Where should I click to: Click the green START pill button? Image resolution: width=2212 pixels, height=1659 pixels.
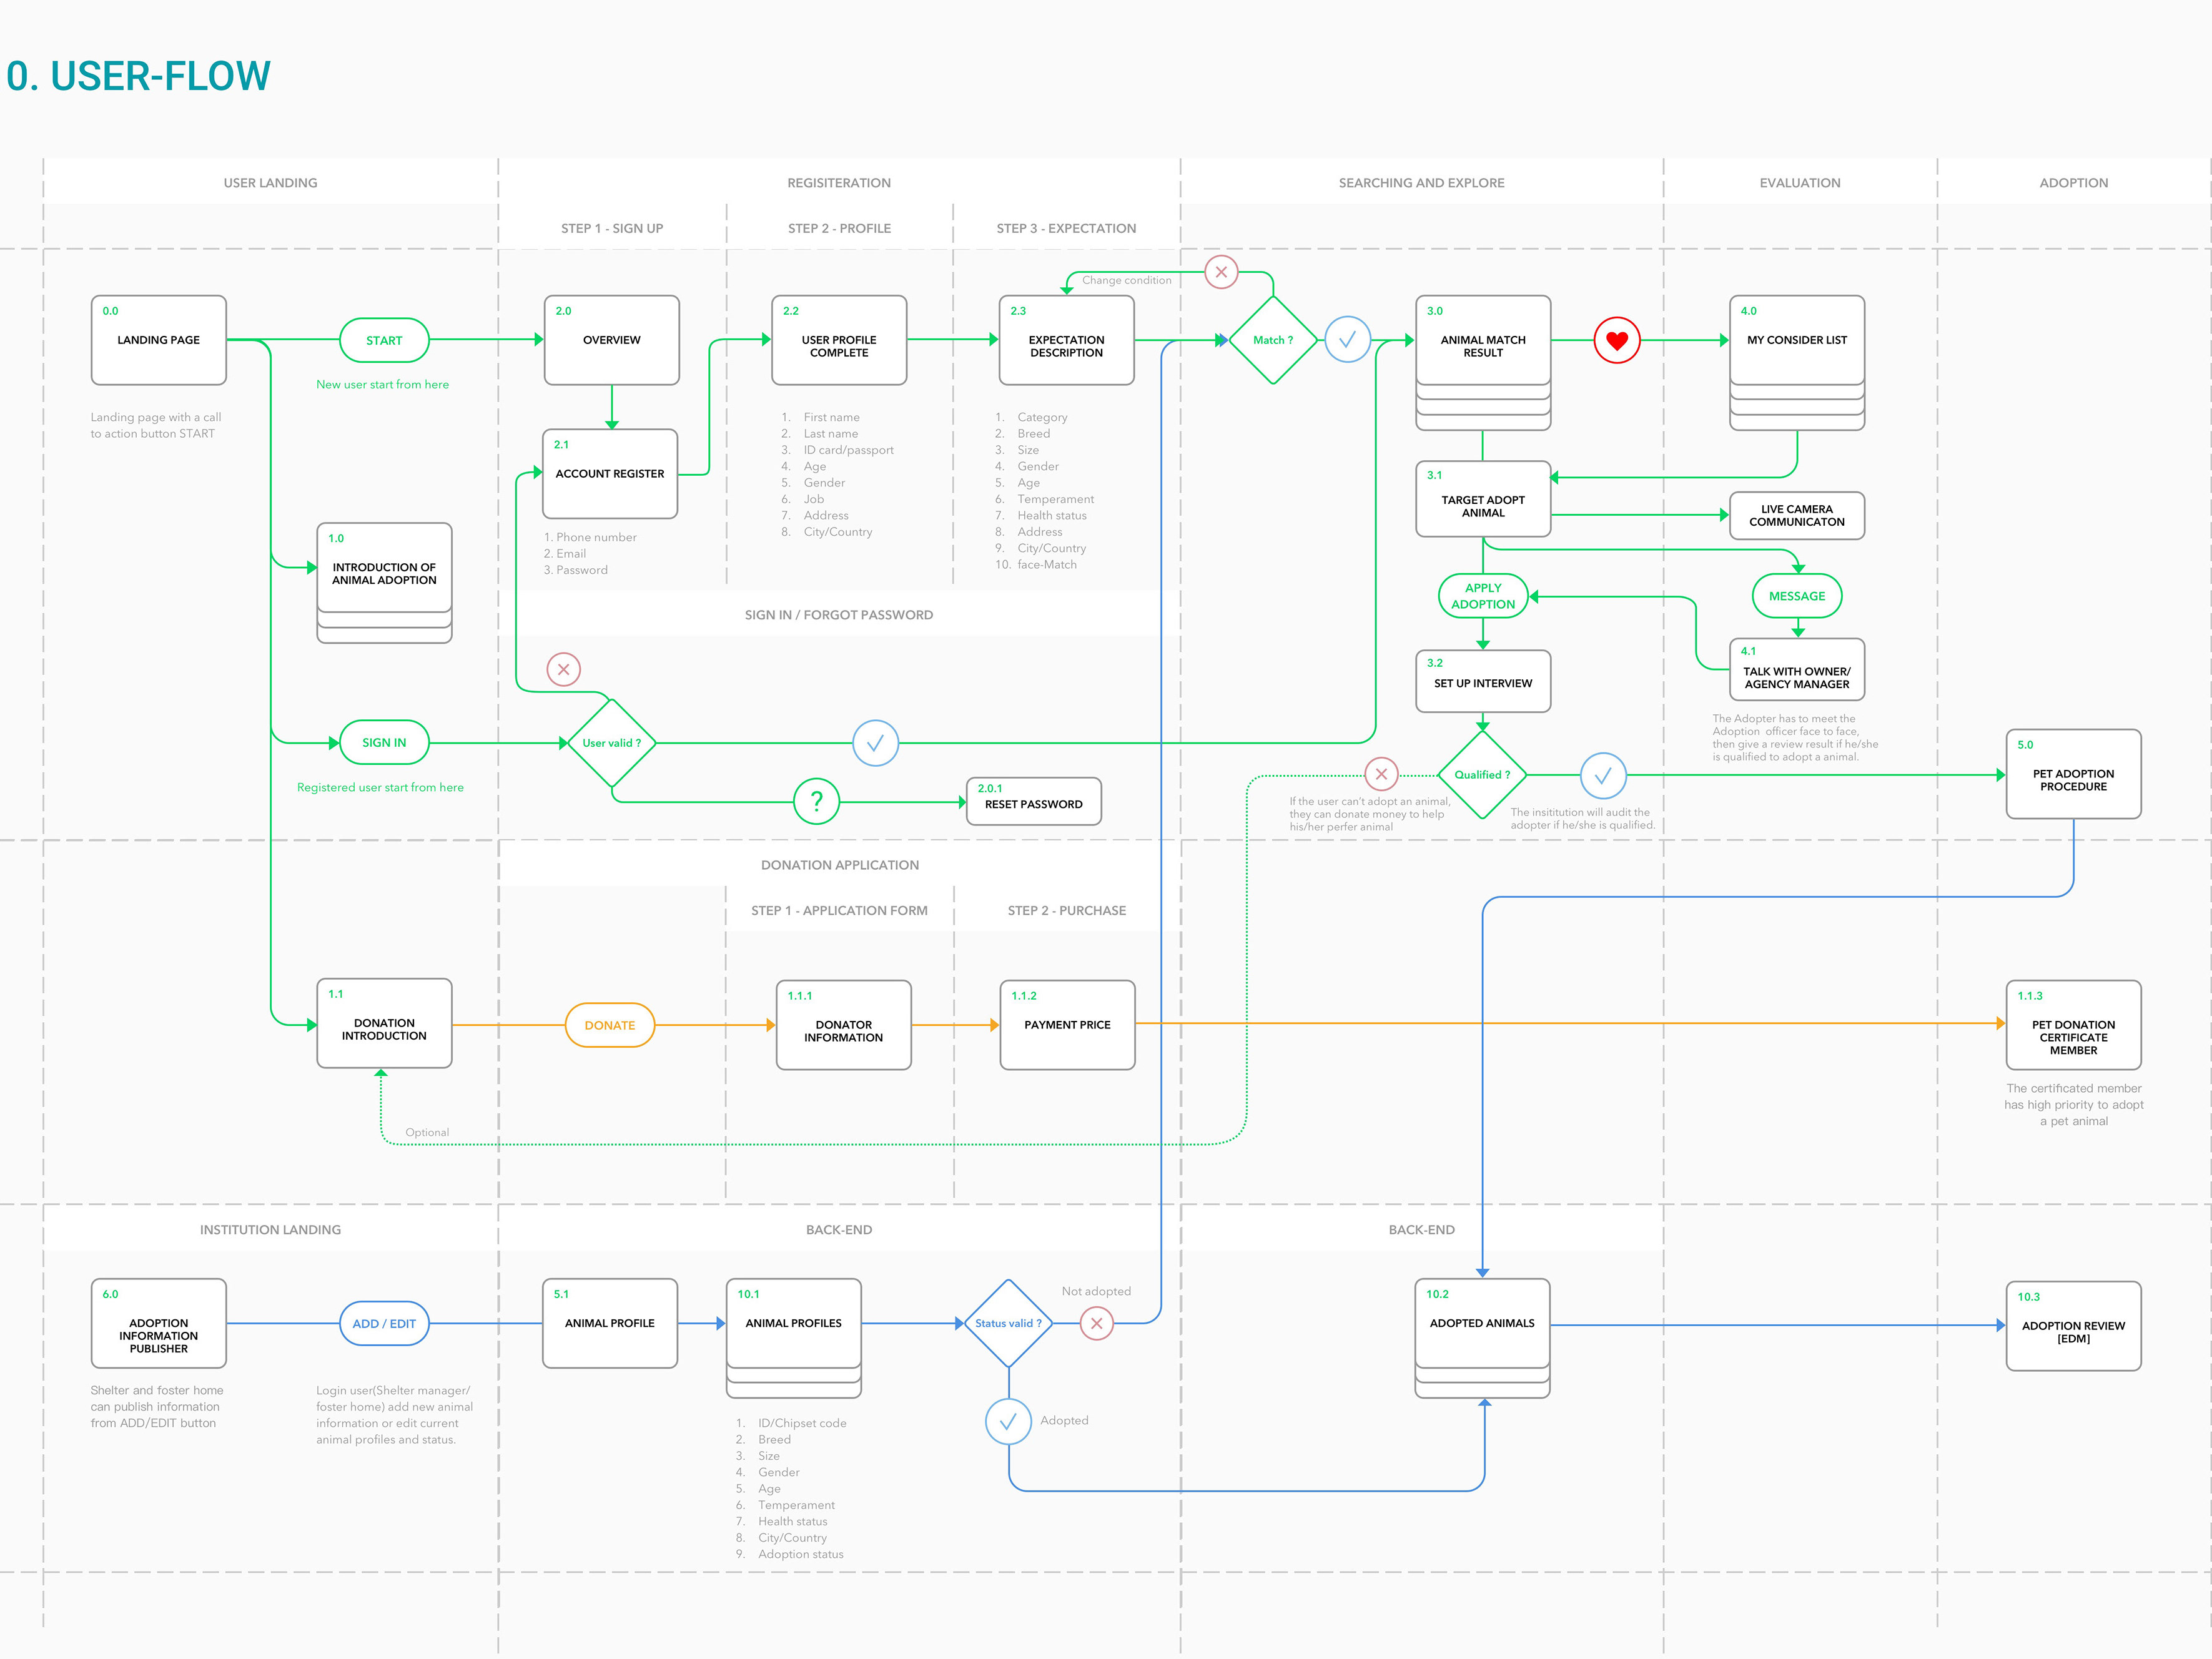pyautogui.click(x=384, y=340)
